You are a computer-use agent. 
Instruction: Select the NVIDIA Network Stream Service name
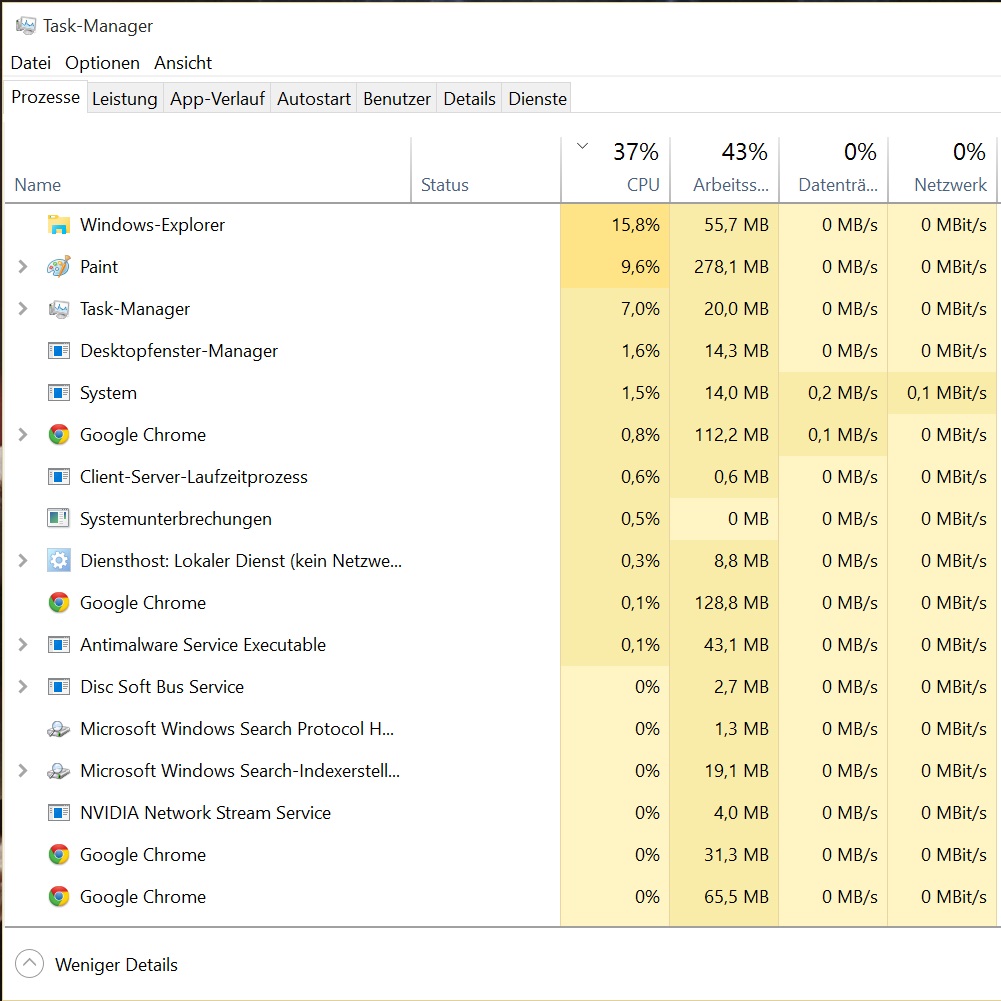click(205, 813)
